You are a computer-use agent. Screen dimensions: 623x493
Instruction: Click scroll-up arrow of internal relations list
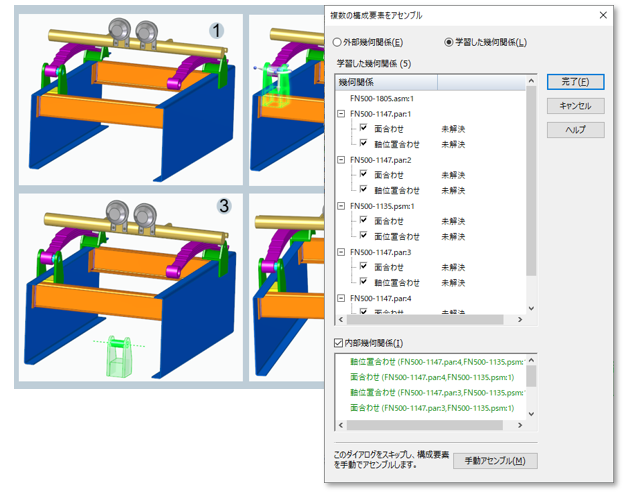click(x=531, y=360)
